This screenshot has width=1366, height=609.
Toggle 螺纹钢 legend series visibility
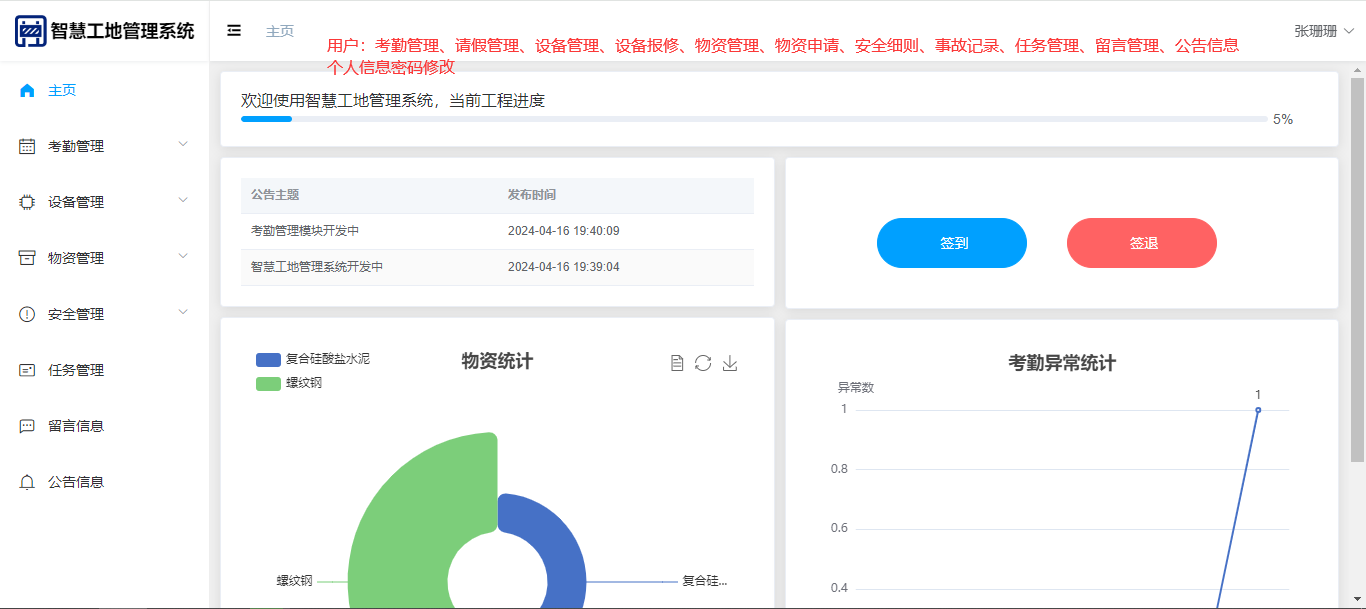pyautogui.click(x=289, y=383)
